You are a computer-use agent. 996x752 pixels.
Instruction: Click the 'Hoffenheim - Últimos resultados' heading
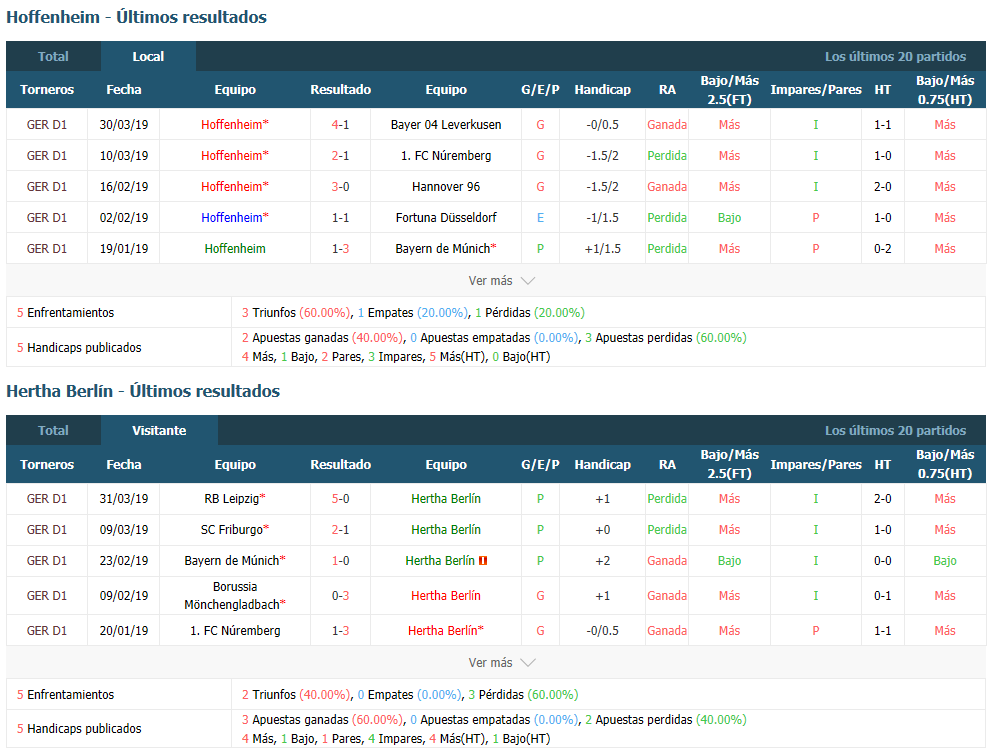(x=137, y=17)
